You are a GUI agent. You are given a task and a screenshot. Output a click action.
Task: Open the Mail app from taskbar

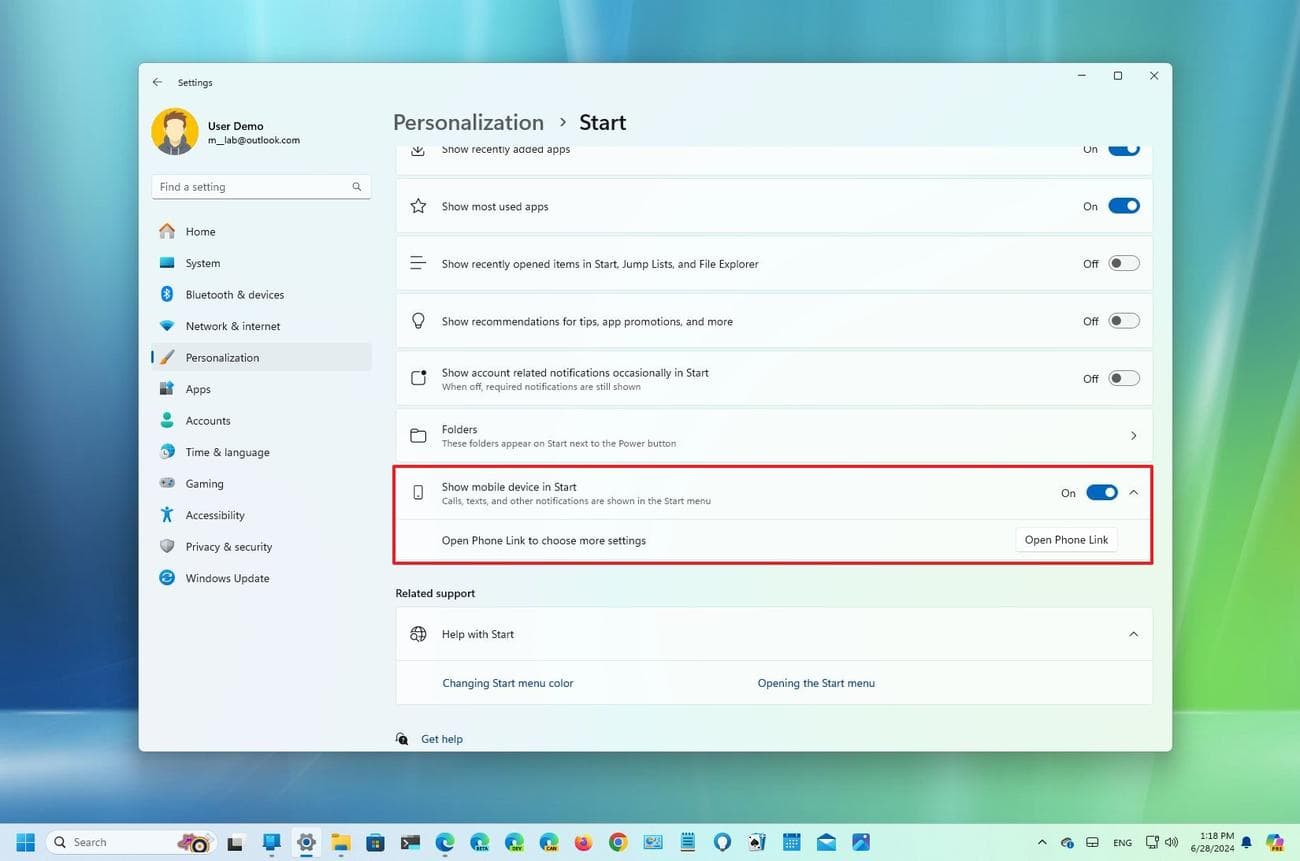[x=826, y=842]
